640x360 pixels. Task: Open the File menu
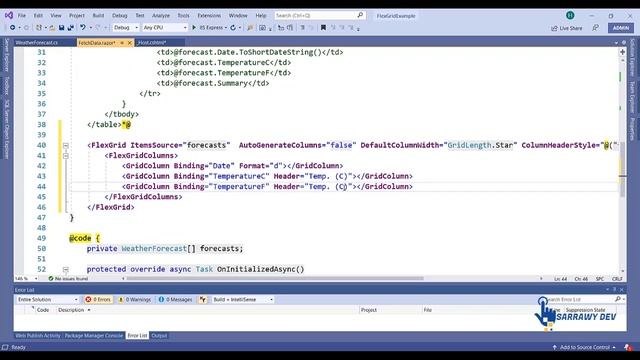coord(22,16)
